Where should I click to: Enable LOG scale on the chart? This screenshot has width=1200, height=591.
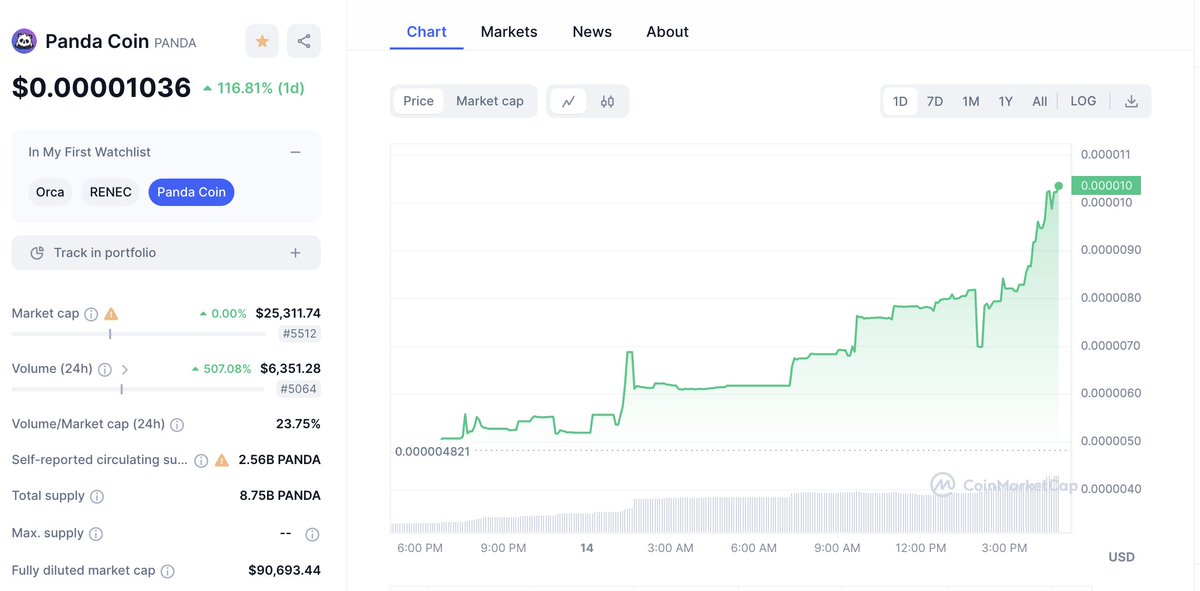point(1083,100)
